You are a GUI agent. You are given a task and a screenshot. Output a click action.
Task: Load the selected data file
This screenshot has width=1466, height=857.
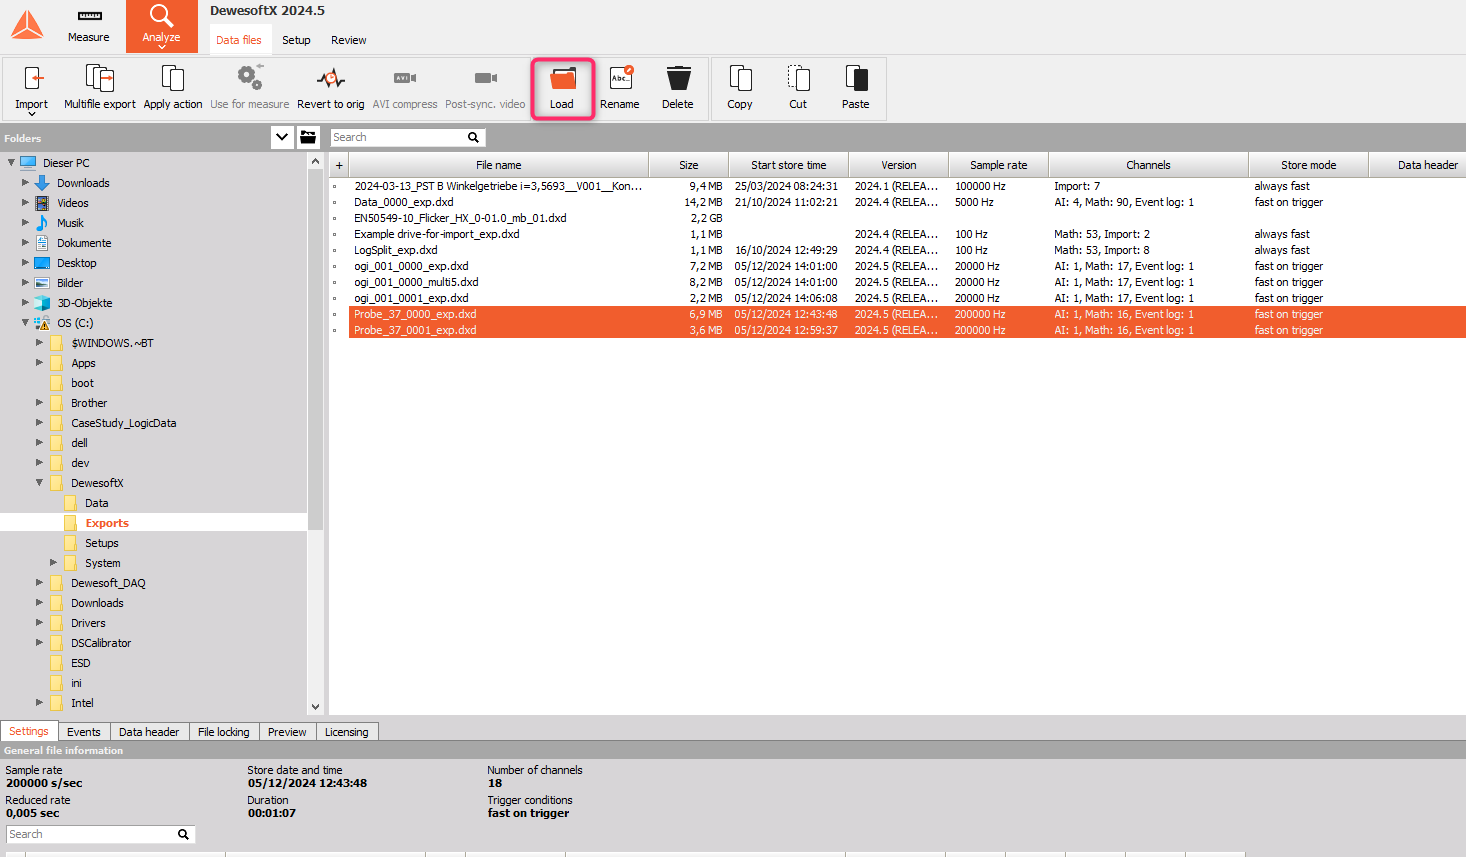[563, 88]
